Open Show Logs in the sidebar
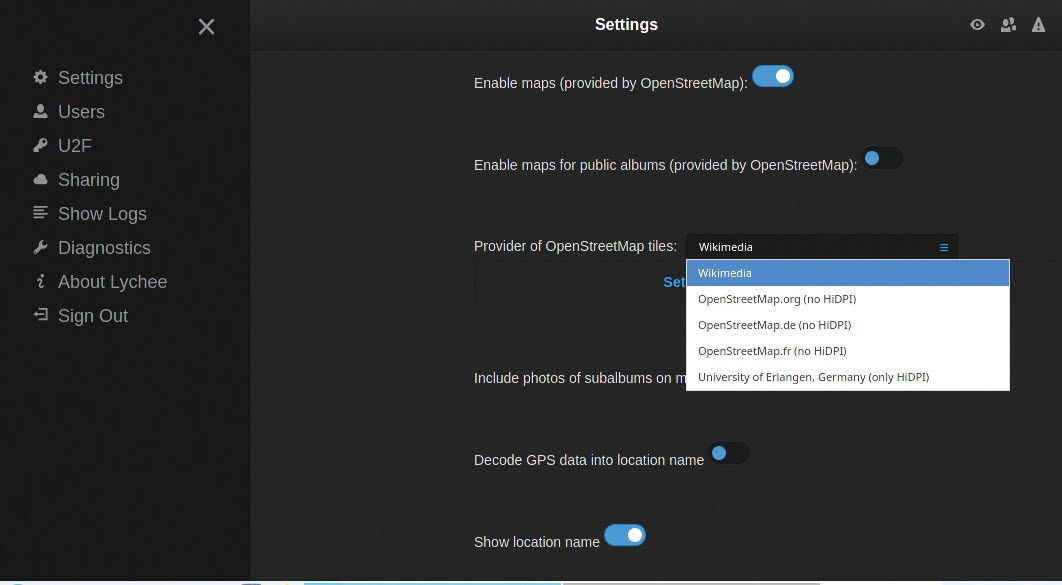 [102, 214]
